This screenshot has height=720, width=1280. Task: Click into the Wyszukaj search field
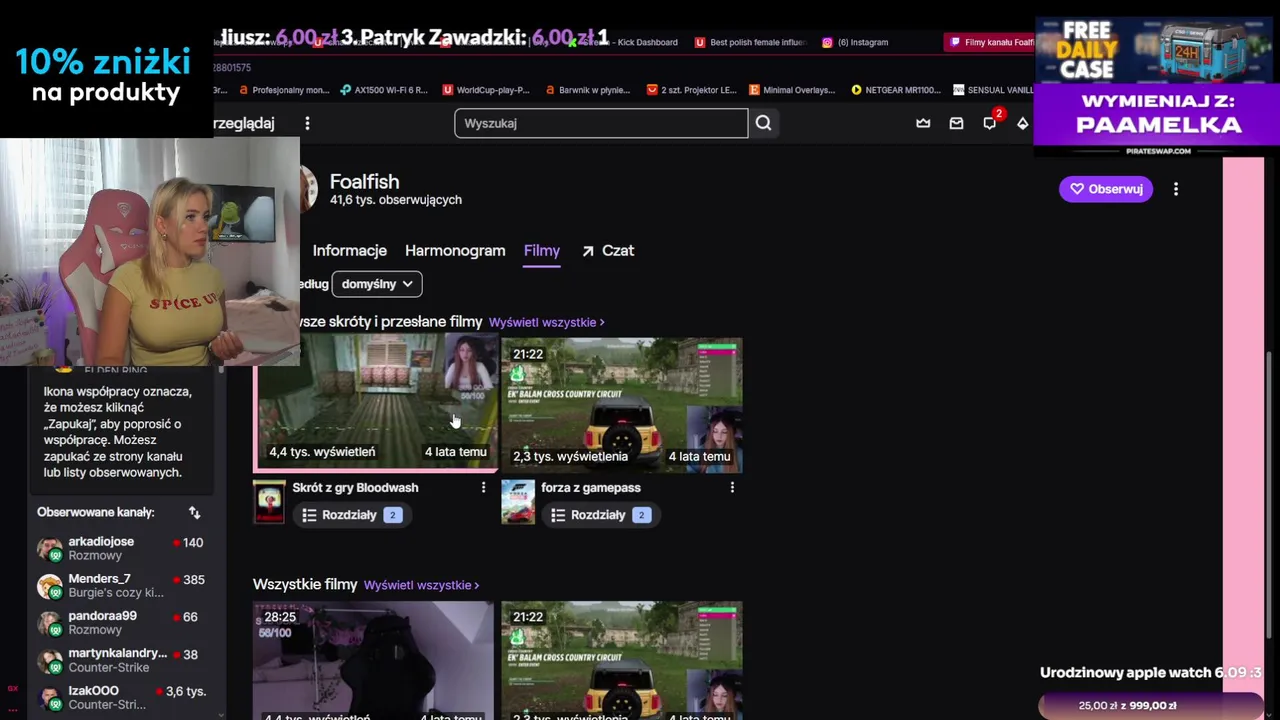[601, 123]
